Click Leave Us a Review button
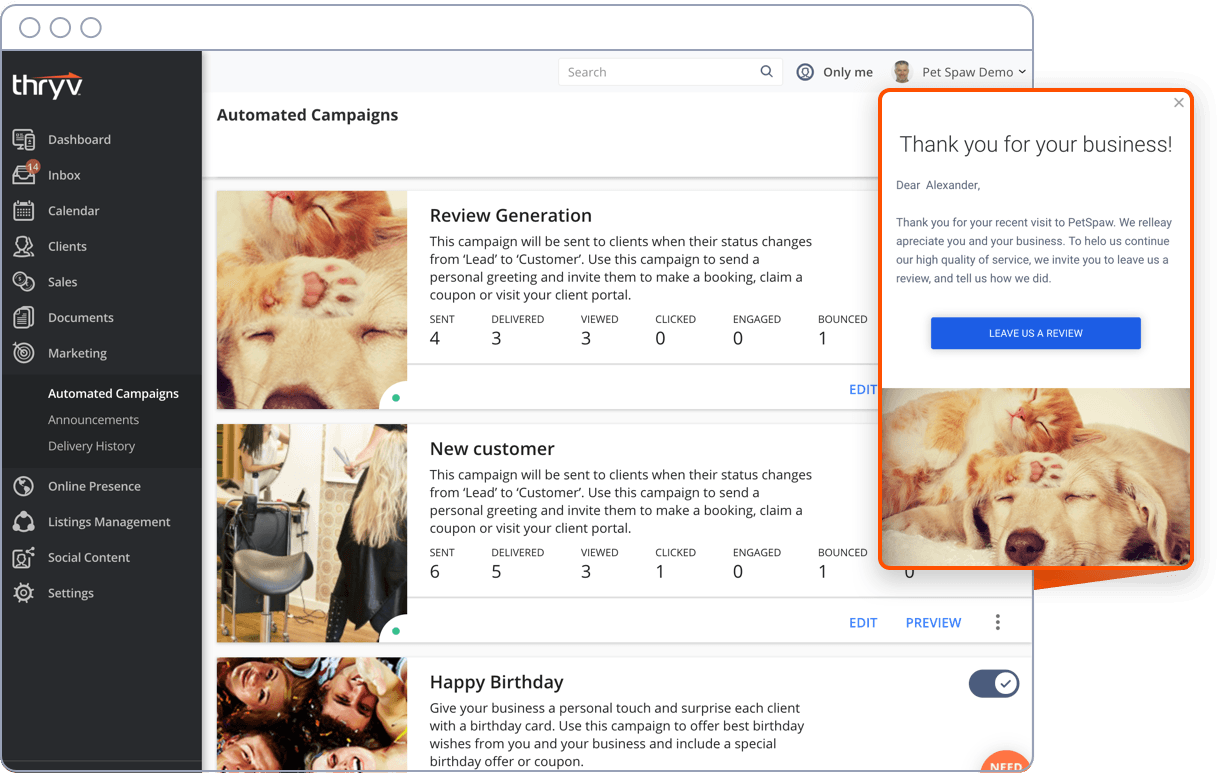This screenshot has height=774, width=1220. (x=1035, y=333)
